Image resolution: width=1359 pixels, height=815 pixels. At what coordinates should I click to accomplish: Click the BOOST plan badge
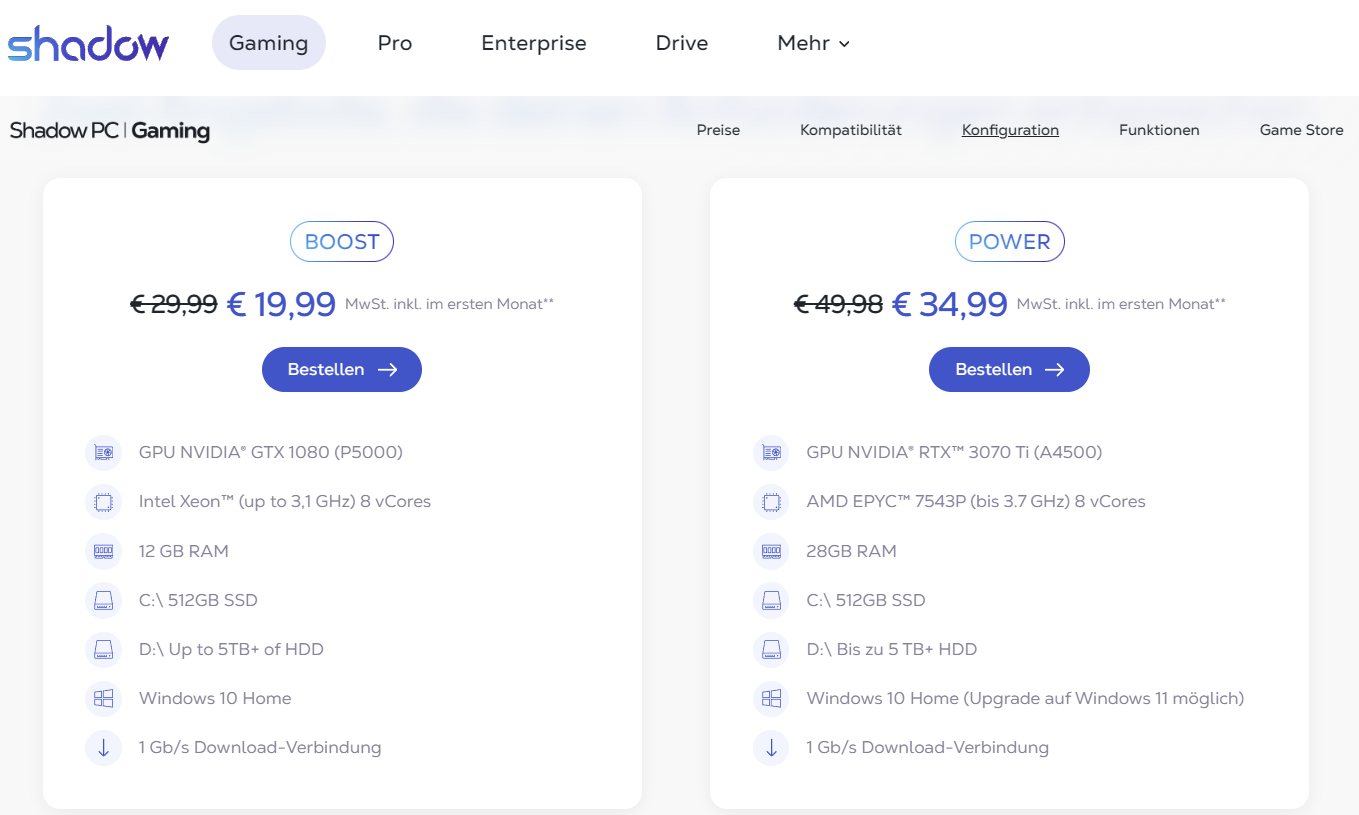(x=342, y=242)
